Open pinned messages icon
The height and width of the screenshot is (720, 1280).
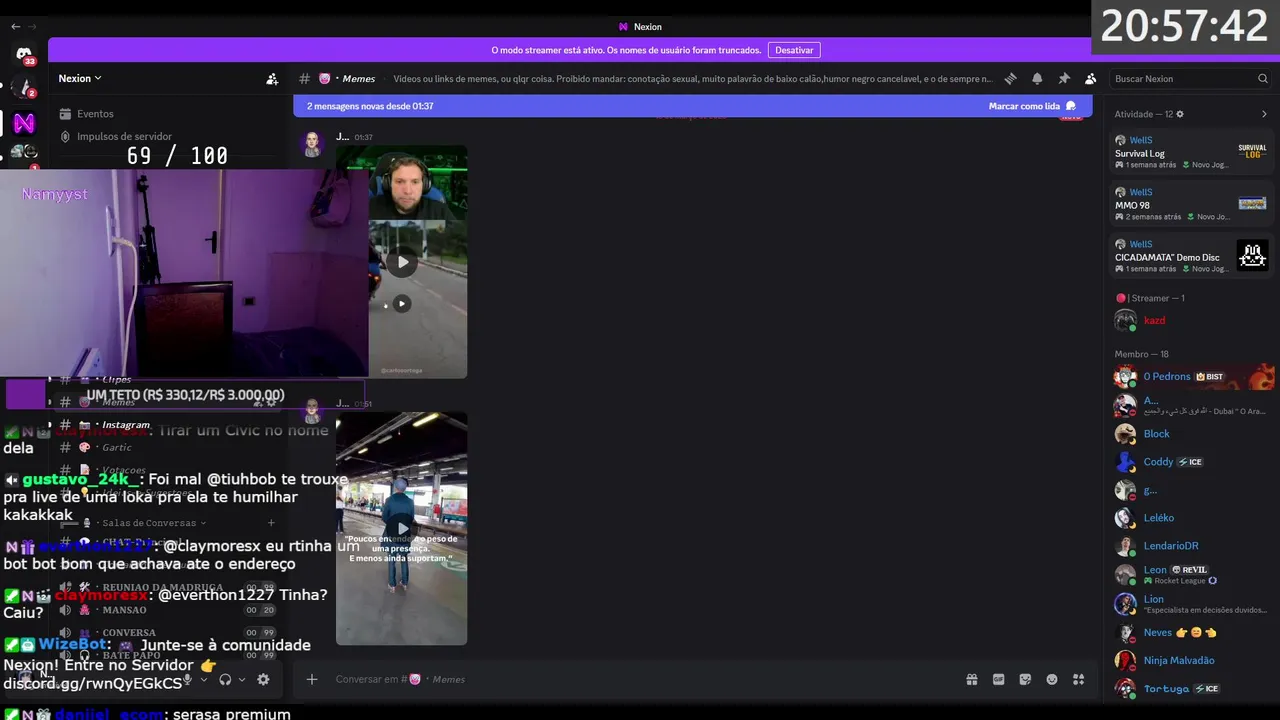(x=1064, y=79)
